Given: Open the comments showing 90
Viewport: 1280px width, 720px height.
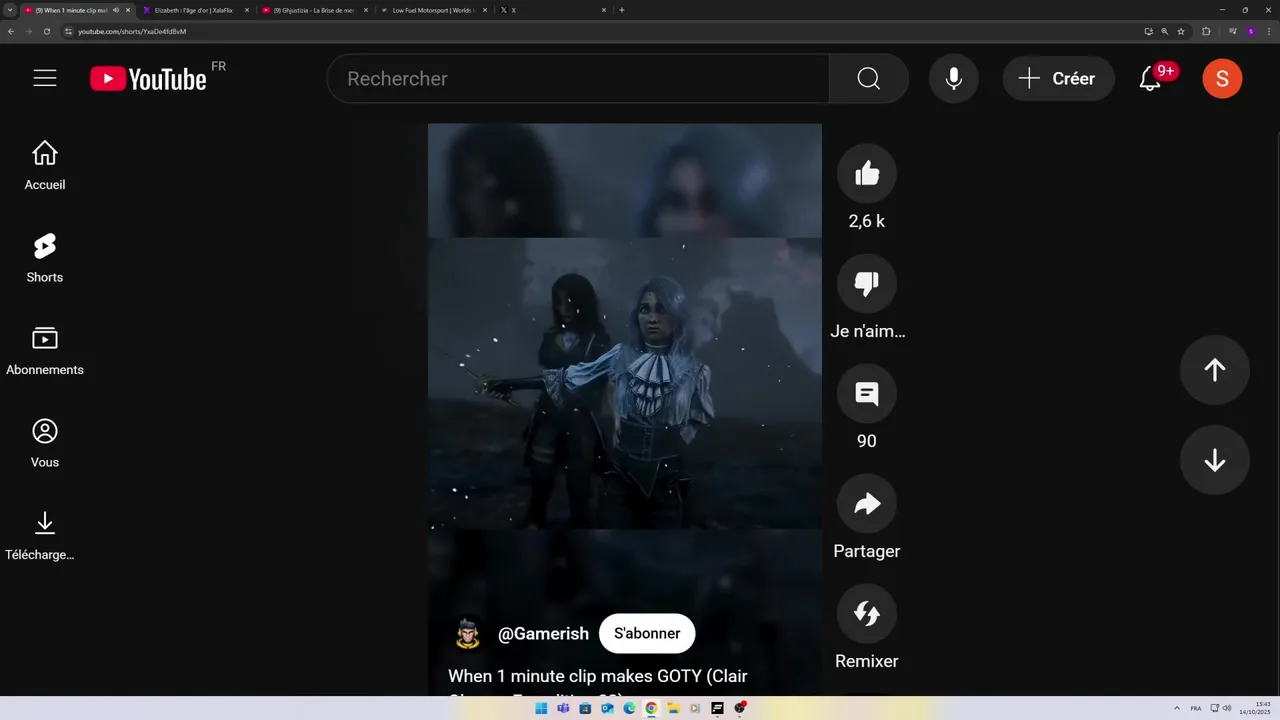Looking at the screenshot, I should coord(867,394).
